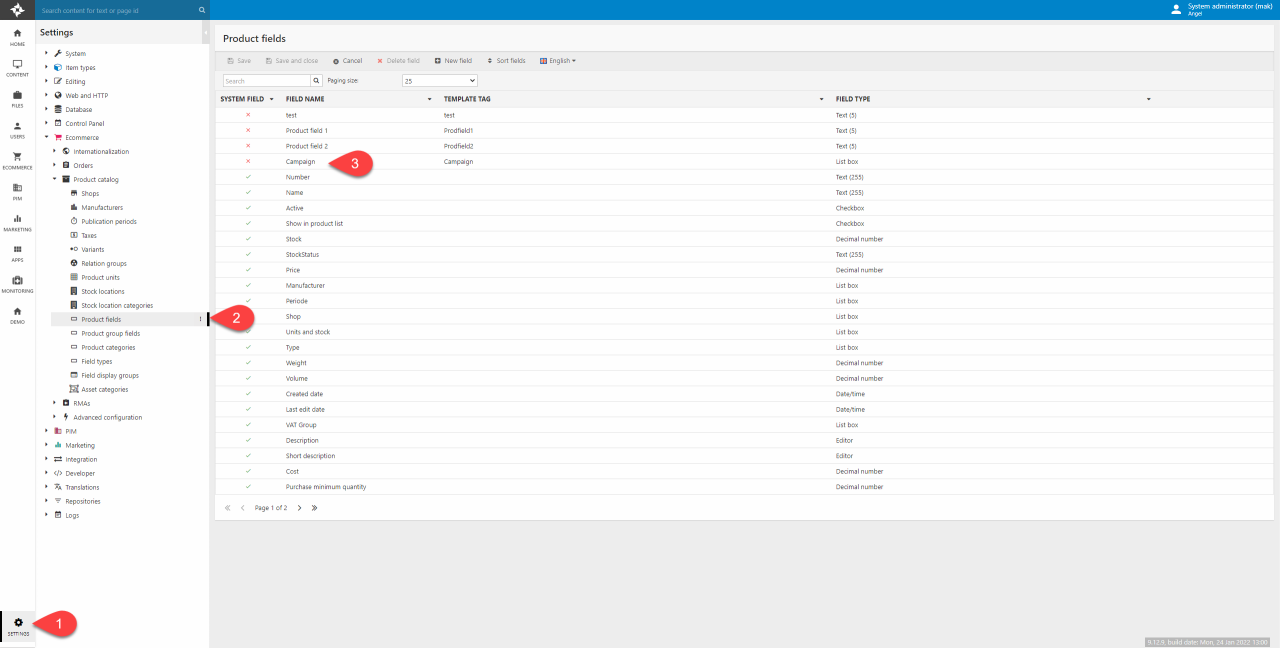Viewport: 1280px width, 648px height.
Task: Expand the Orders tree node
Action: (x=54, y=166)
